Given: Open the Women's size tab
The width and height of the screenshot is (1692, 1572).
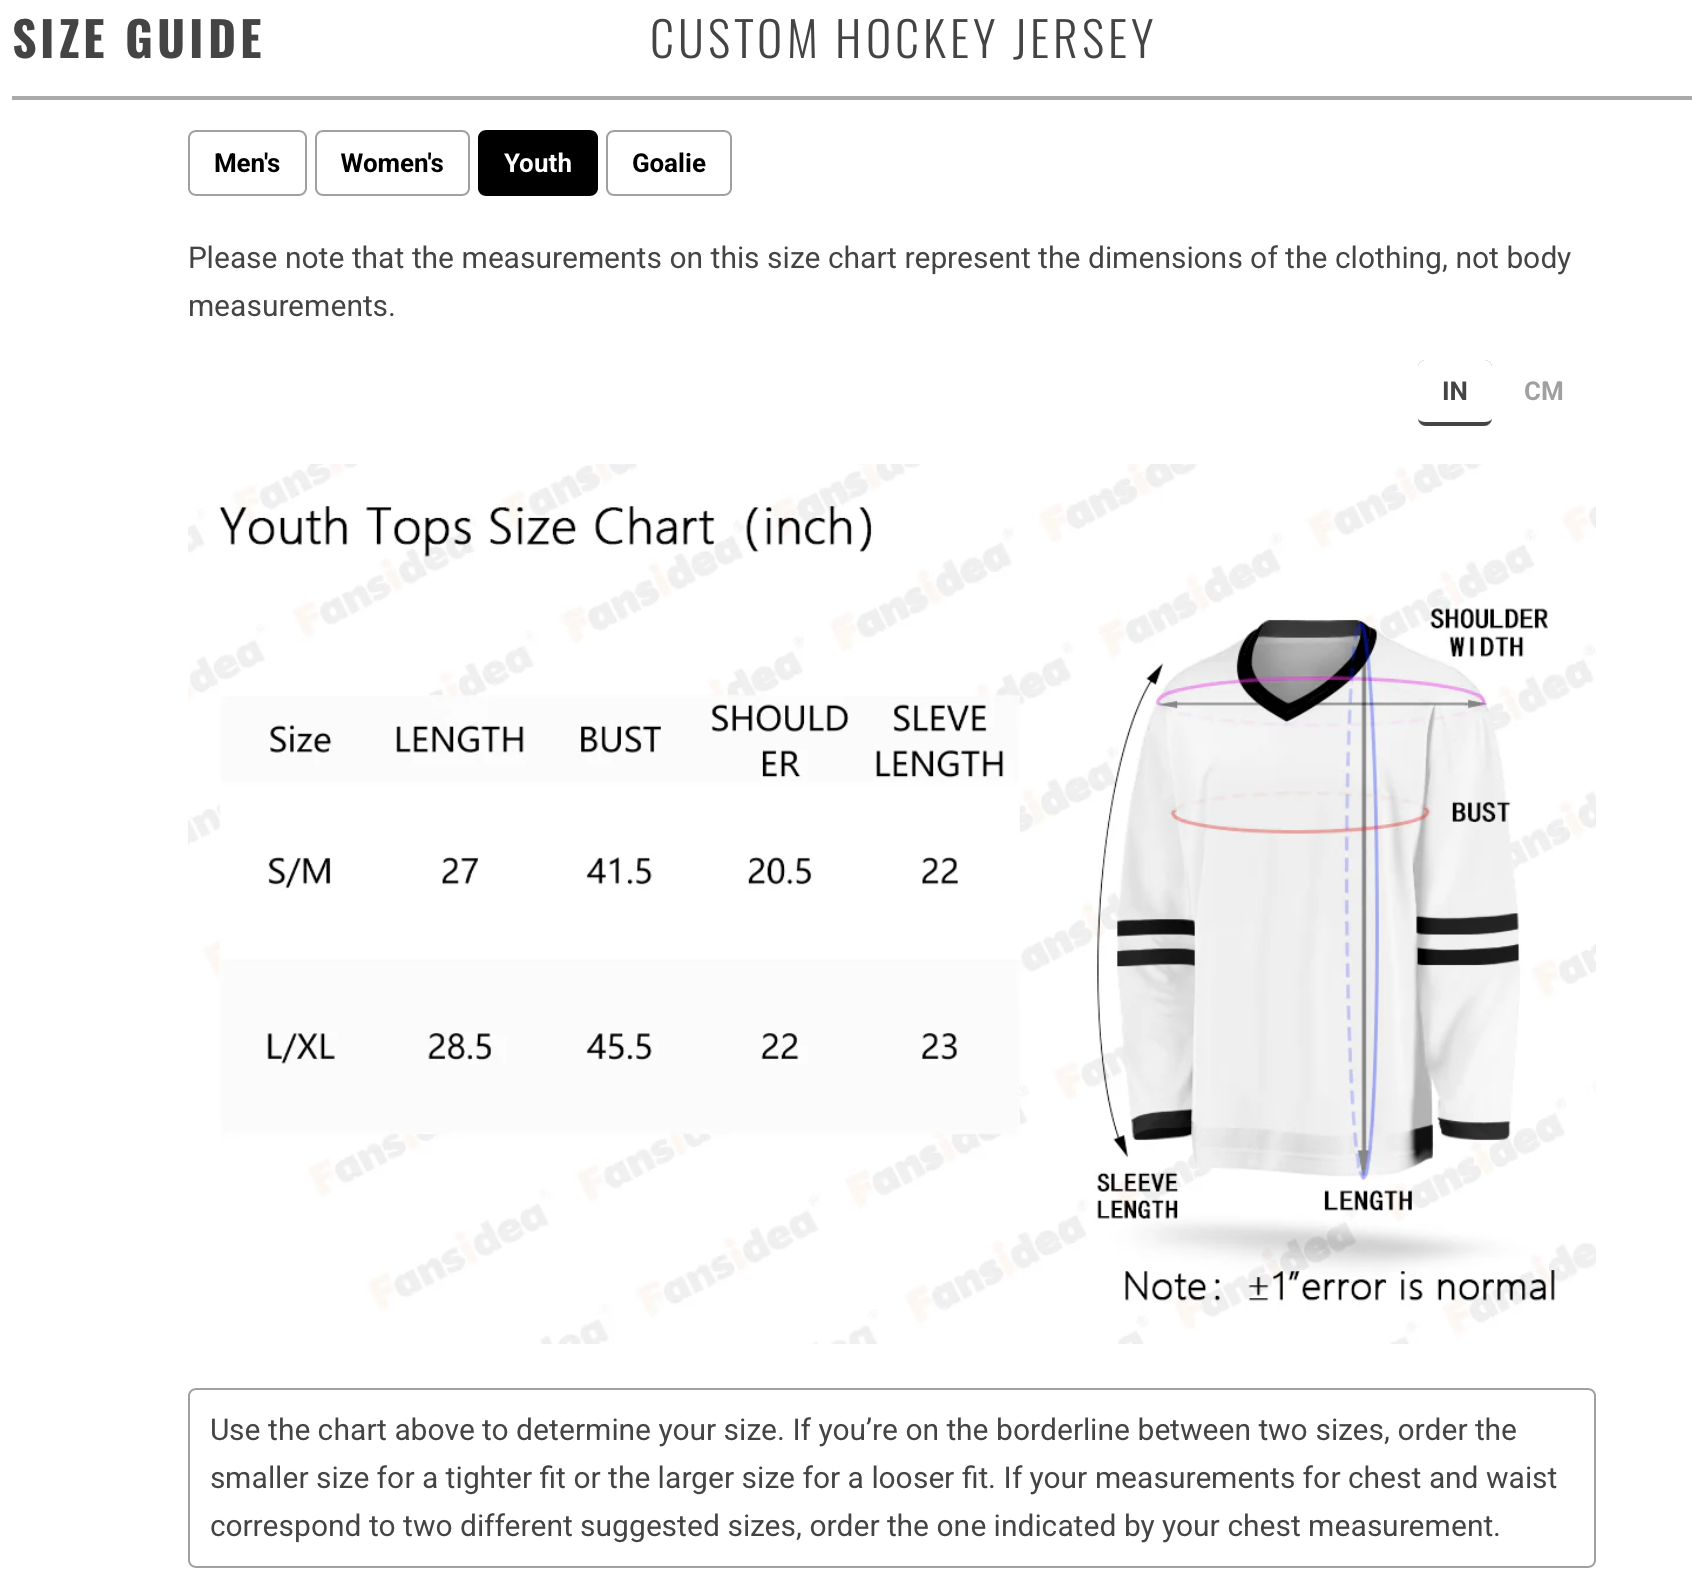Looking at the screenshot, I should [392, 163].
